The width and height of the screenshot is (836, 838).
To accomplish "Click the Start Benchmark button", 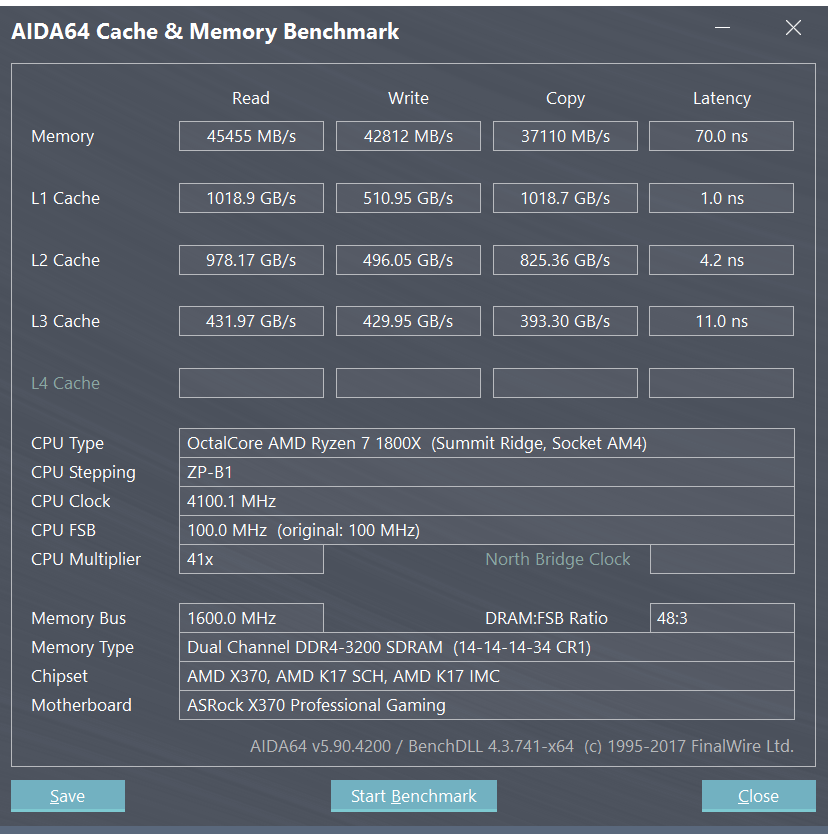I will pos(414,796).
